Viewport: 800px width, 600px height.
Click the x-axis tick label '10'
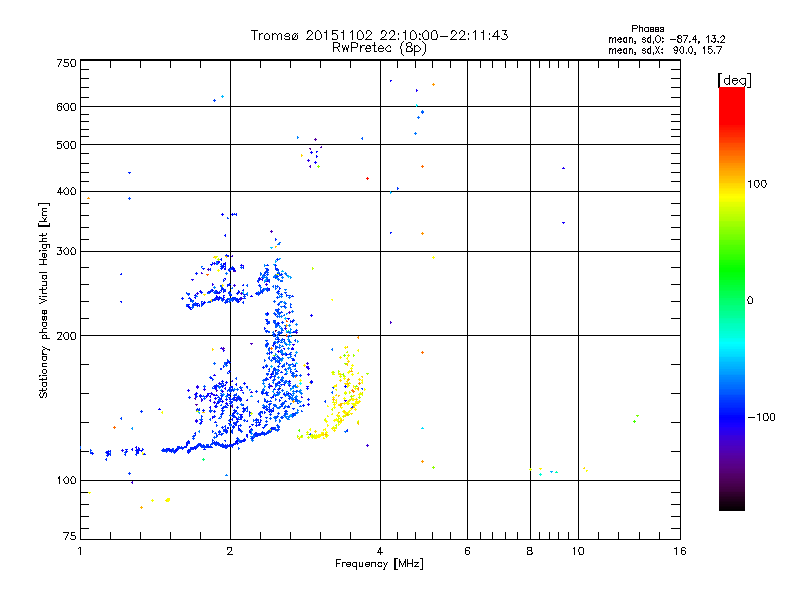(x=578, y=551)
